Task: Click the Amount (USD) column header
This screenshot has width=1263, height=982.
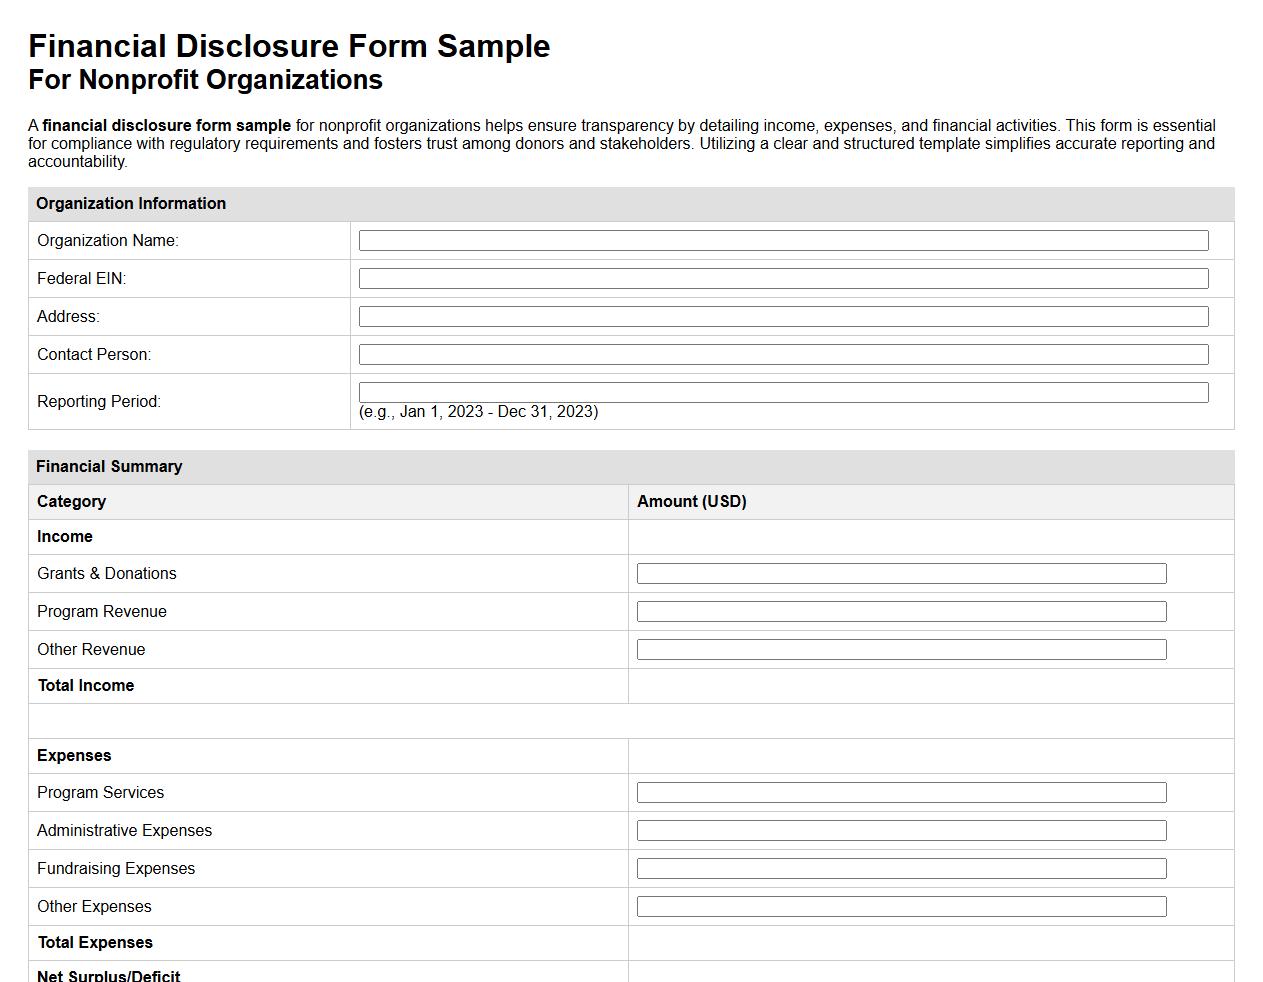Action: (691, 501)
